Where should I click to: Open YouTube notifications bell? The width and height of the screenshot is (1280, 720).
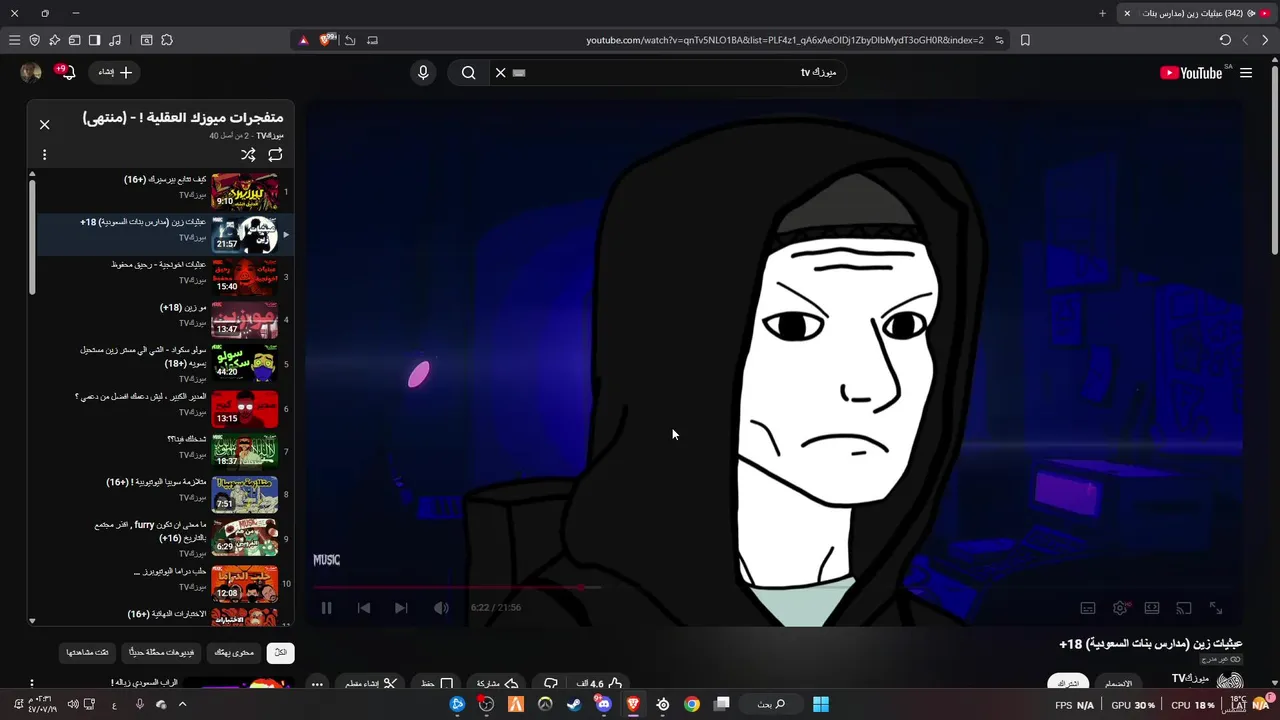point(68,72)
